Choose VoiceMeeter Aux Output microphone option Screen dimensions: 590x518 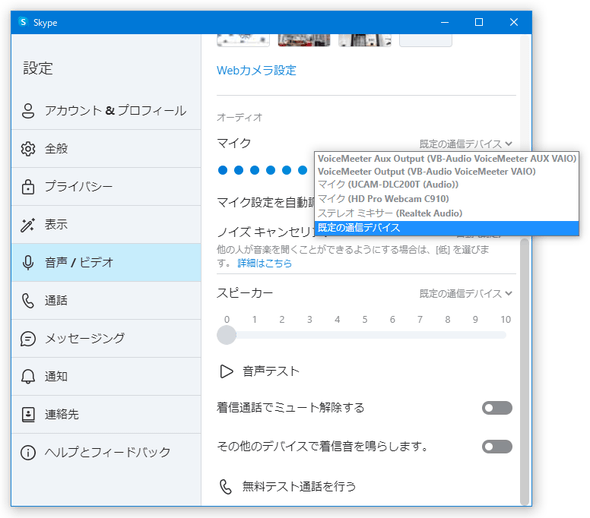tap(447, 158)
